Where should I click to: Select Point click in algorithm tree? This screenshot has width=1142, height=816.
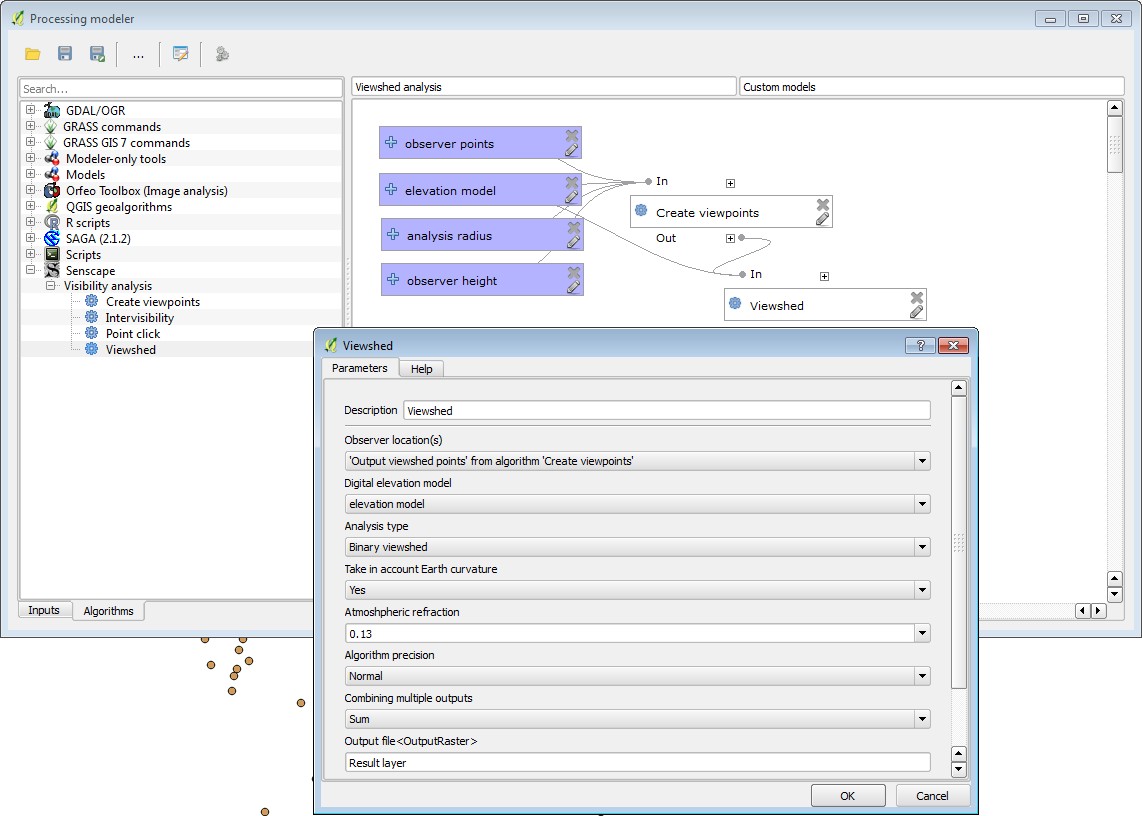pos(133,334)
